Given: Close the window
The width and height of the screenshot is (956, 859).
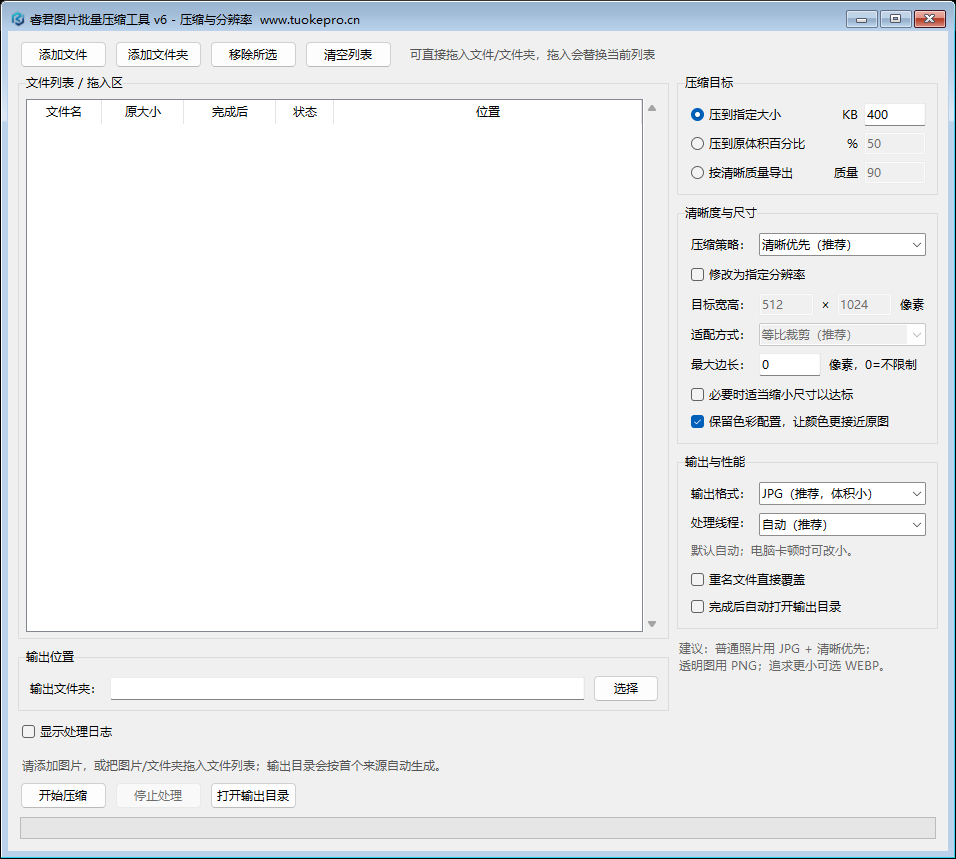Looking at the screenshot, I should point(929,20).
